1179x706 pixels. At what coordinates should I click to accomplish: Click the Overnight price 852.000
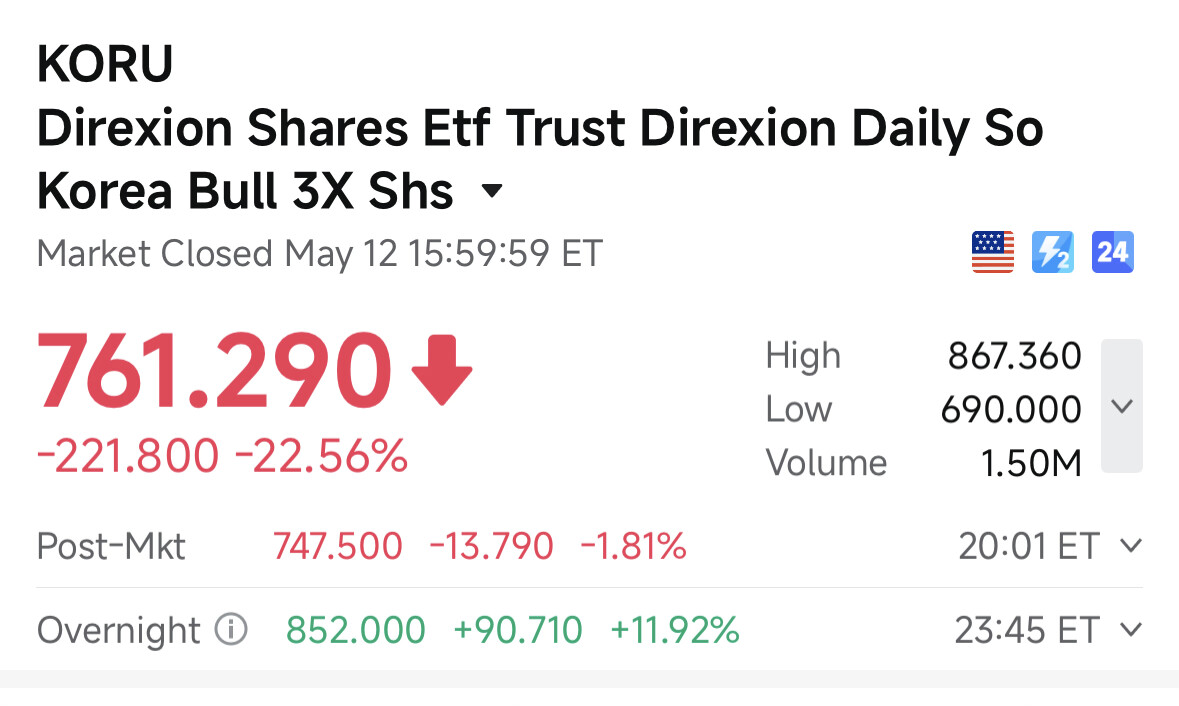click(356, 630)
